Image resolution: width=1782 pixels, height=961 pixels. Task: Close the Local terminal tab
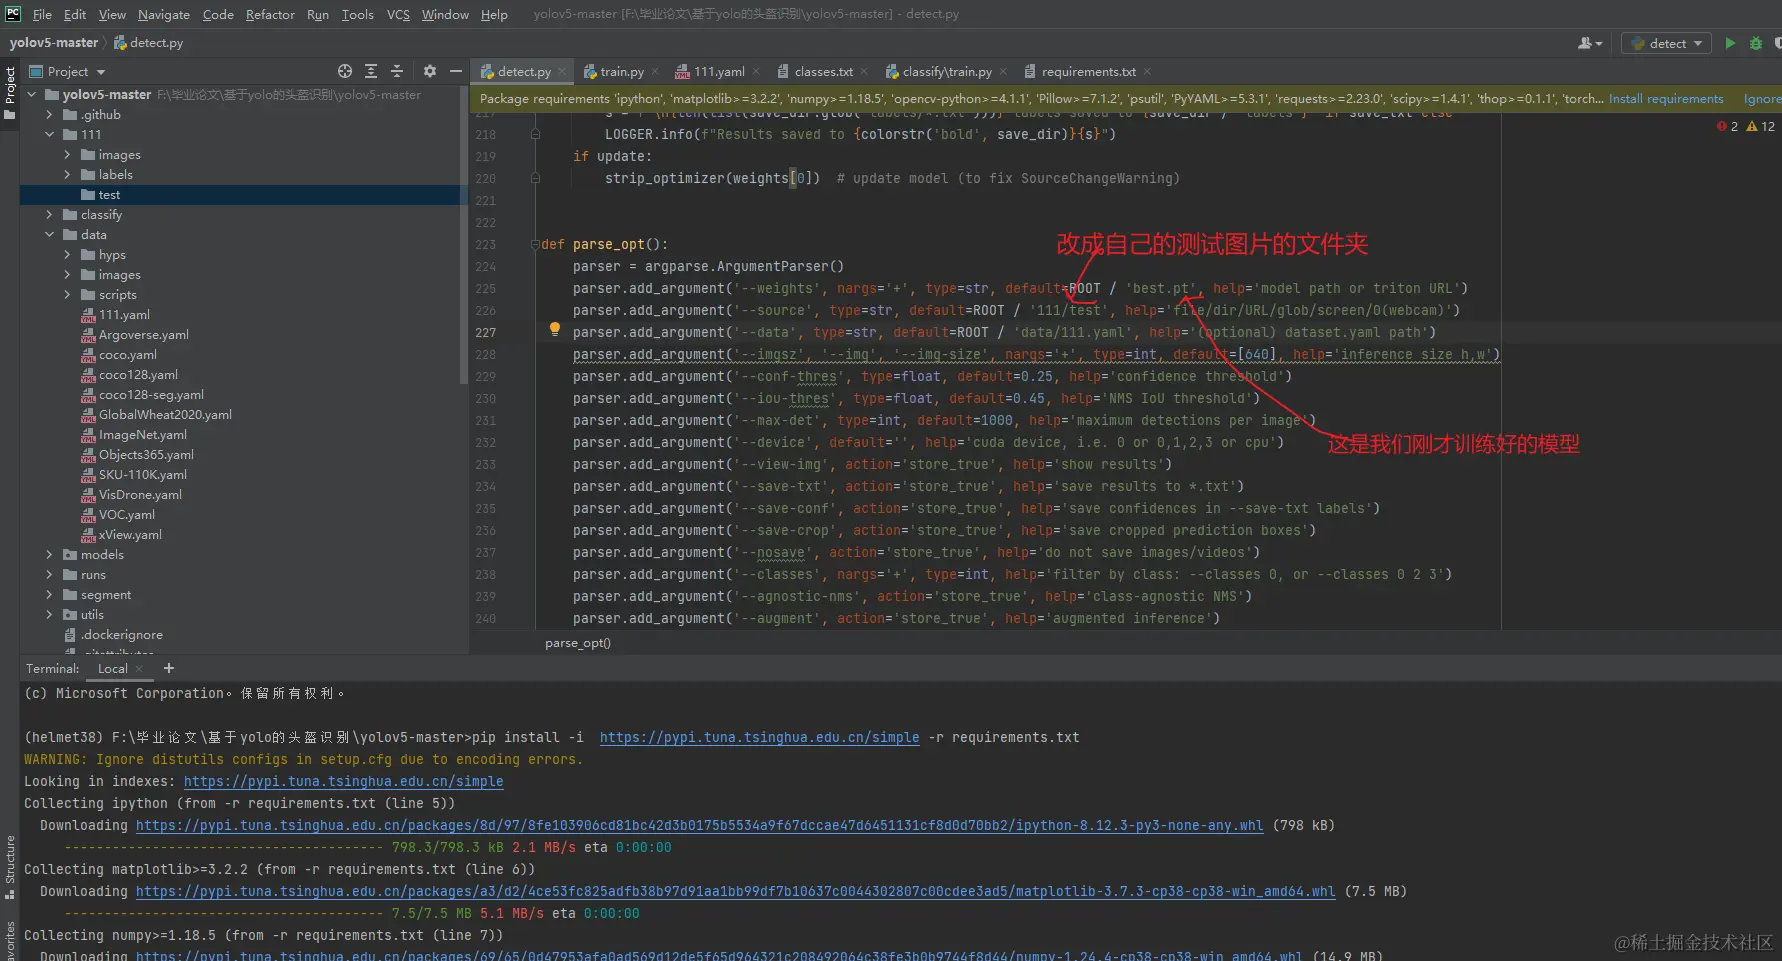(139, 669)
